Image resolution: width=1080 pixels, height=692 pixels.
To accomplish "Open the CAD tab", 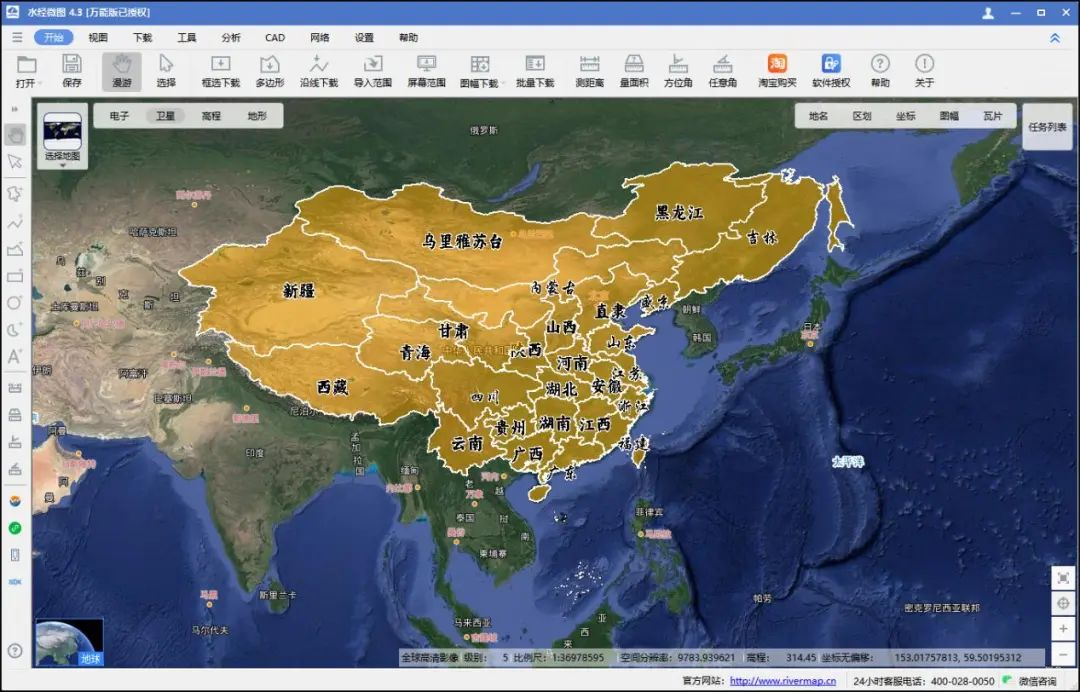I will click(x=275, y=37).
